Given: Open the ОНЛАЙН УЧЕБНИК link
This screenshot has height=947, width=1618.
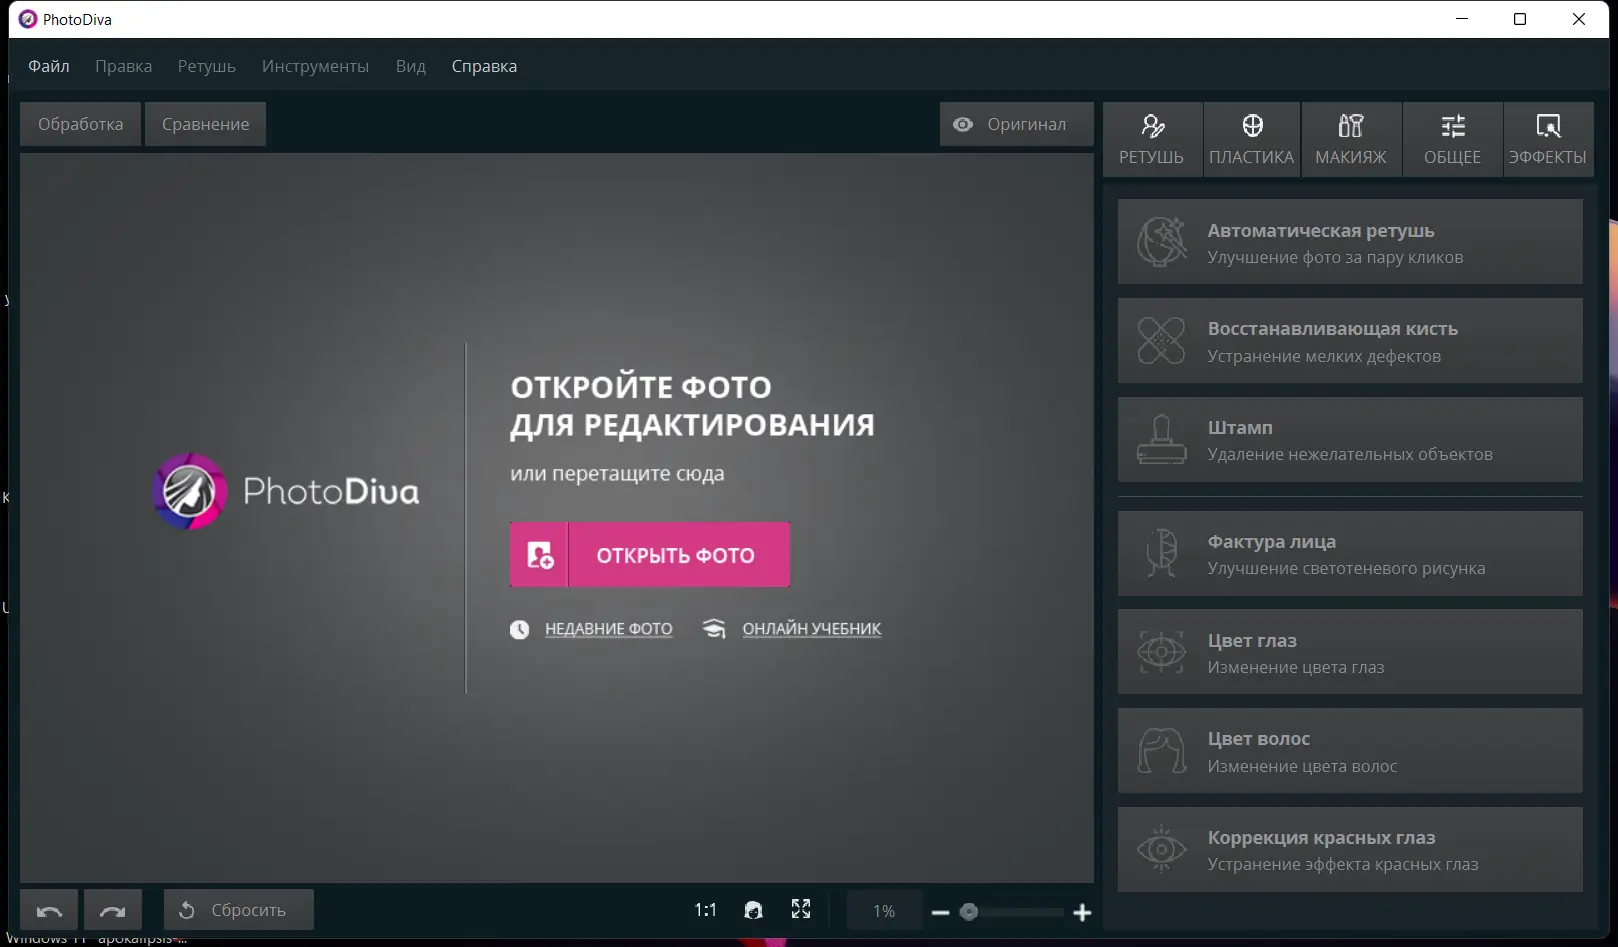Looking at the screenshot, I should 812,629.
